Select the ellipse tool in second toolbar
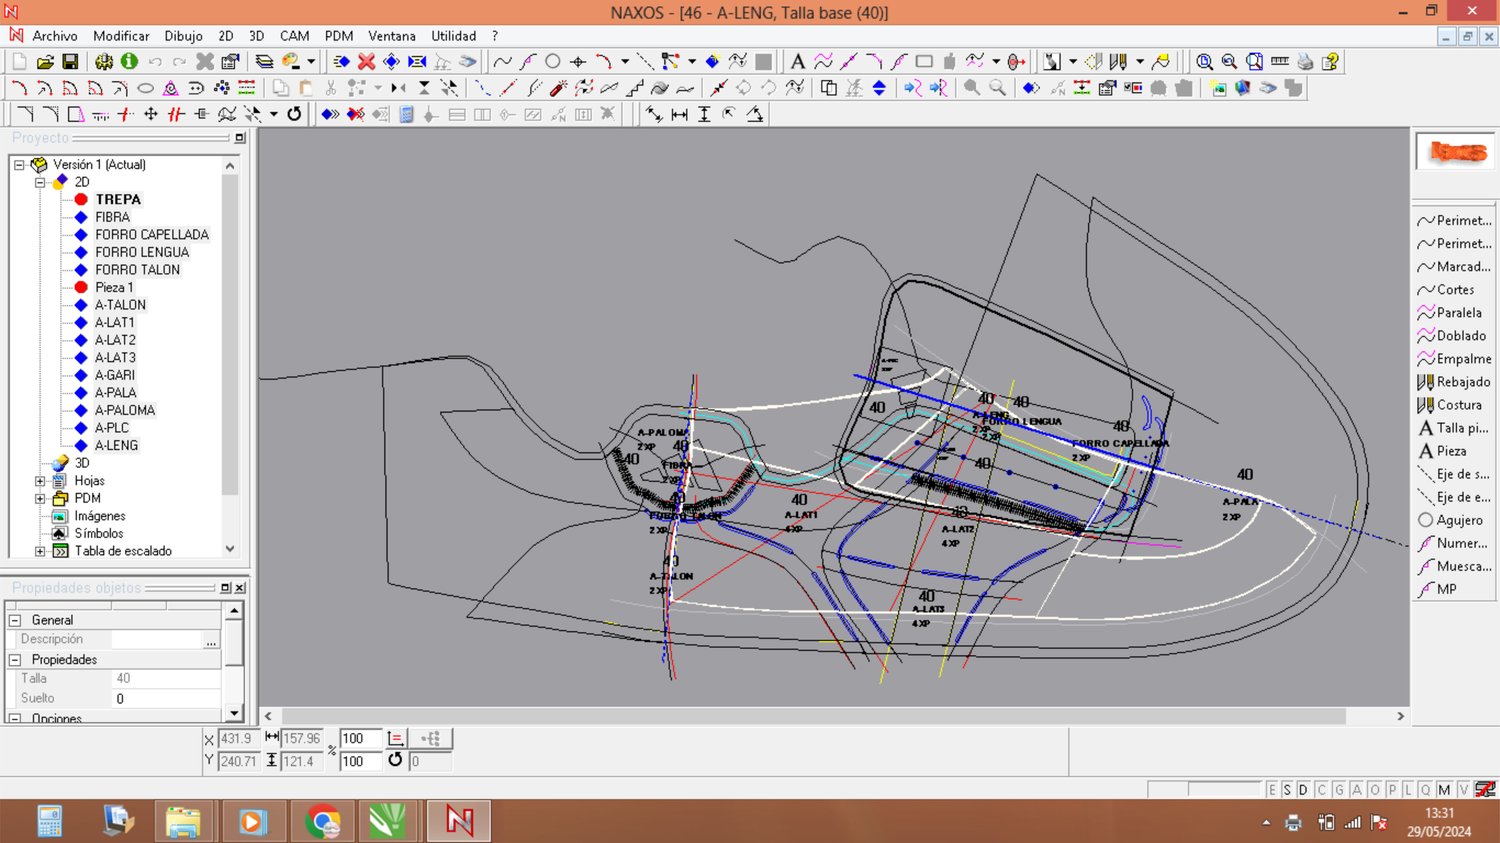The height and width of the screenshot is (843, 1500). [145, 88]
